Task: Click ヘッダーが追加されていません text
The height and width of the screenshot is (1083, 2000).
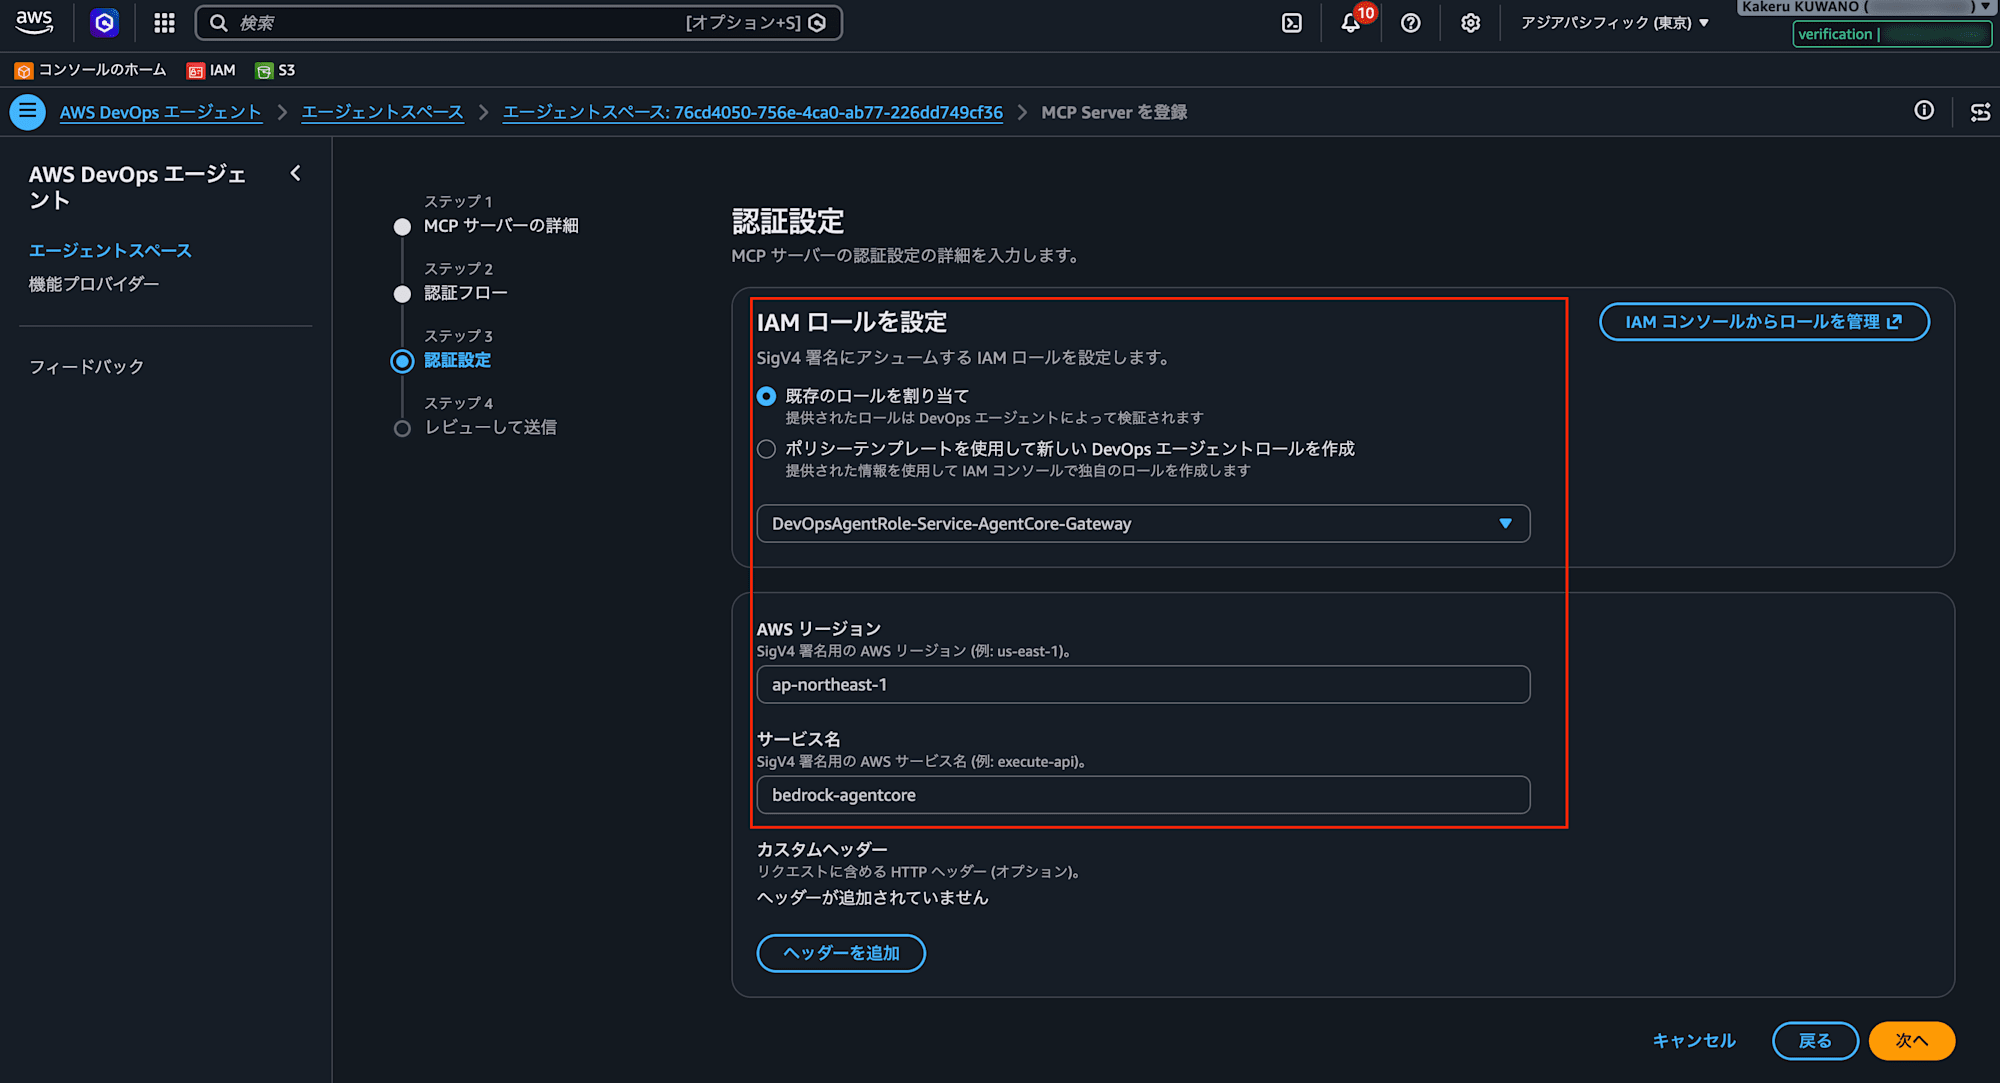Action: (873, 898)
